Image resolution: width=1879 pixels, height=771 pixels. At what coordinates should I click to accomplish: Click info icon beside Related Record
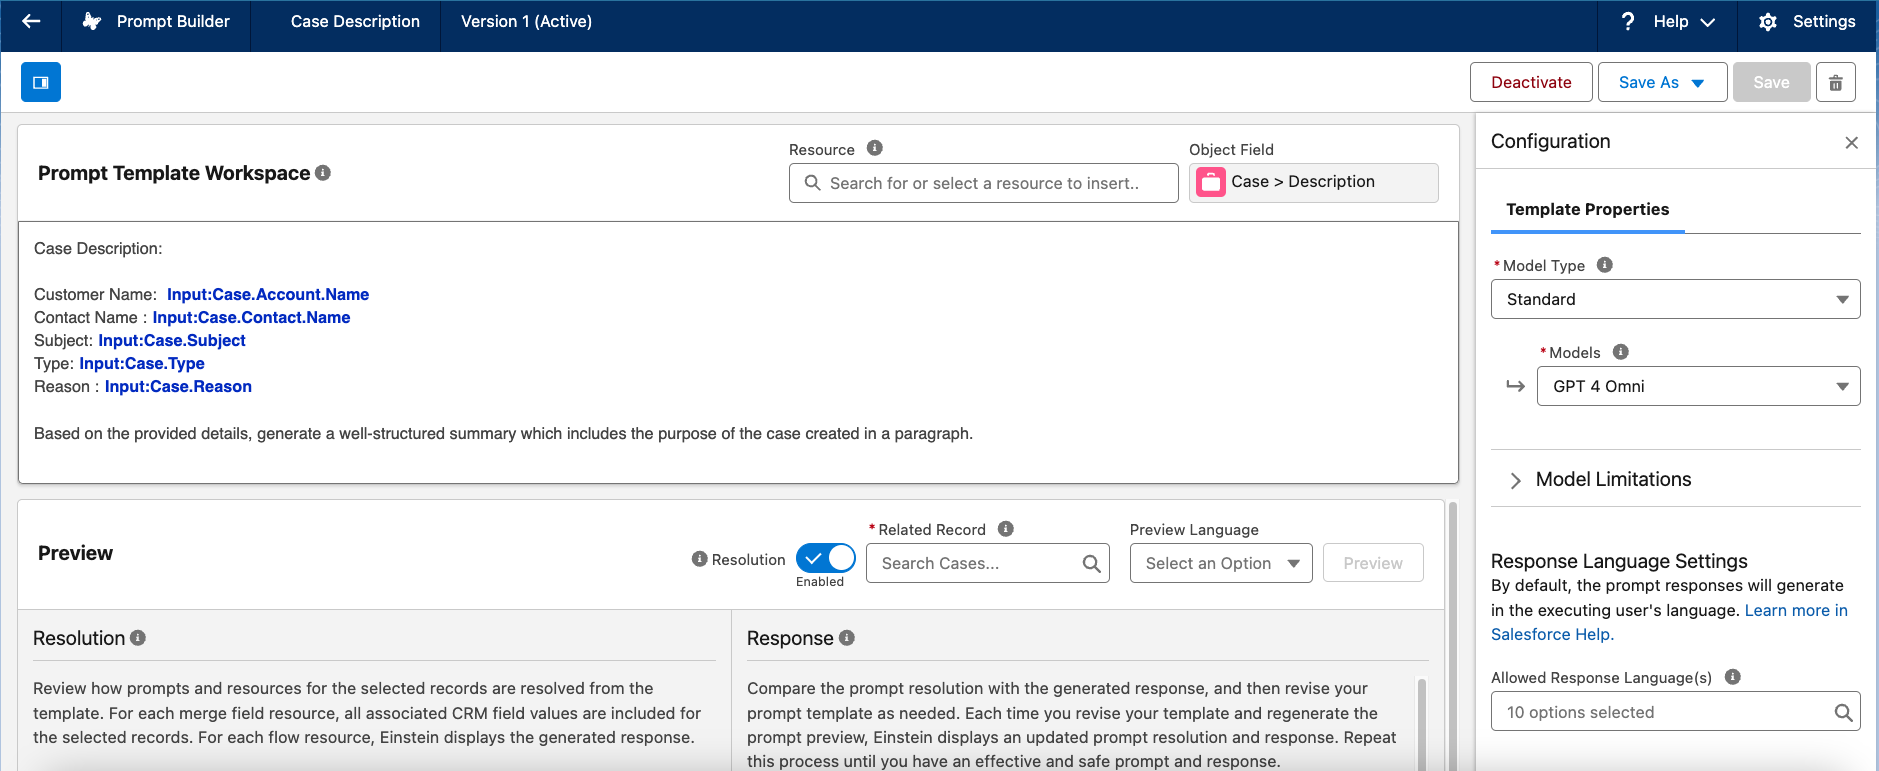[1006, 529]
